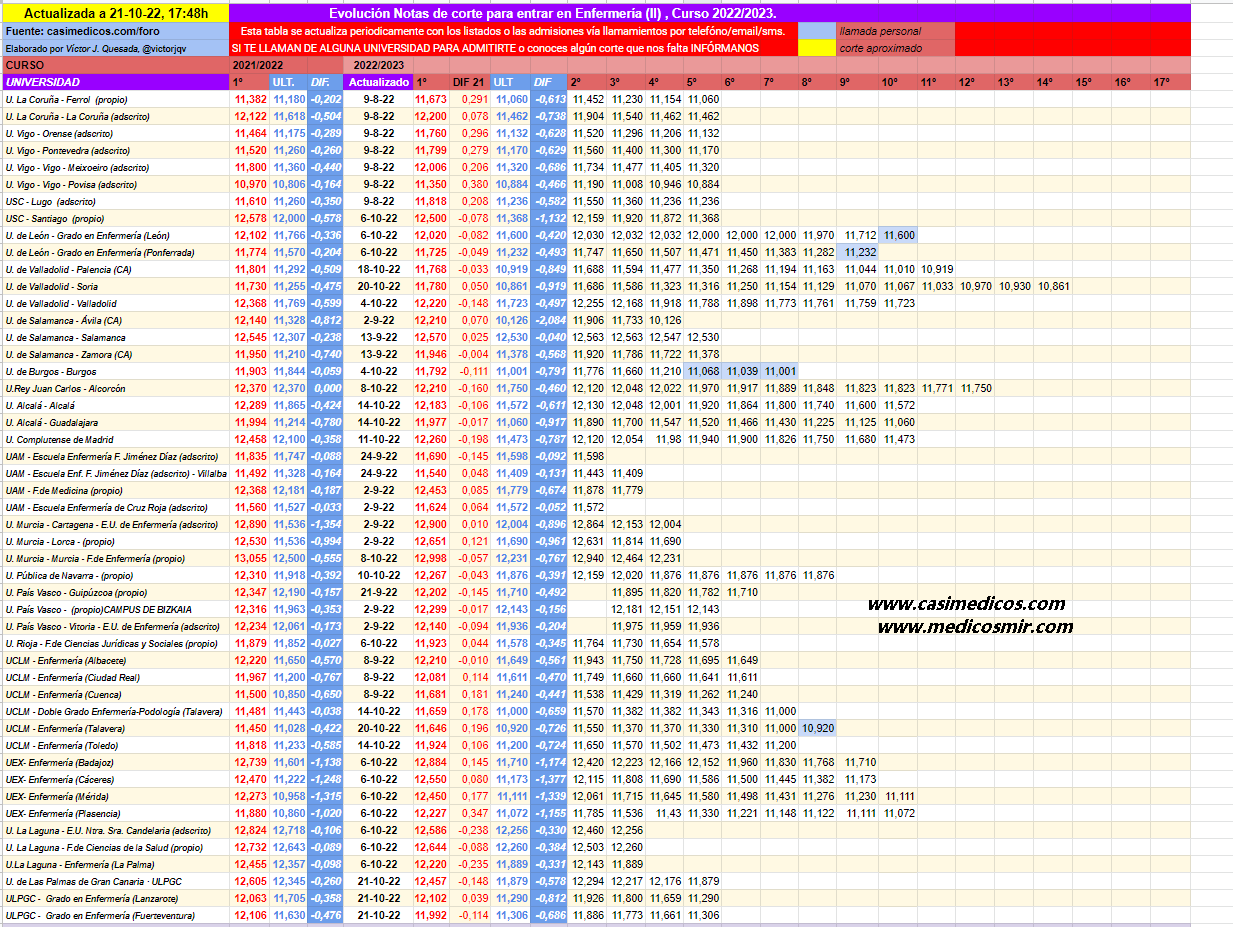This screenshot has width=1233, height=927.
Task: Click the -1,354 DIF value in the Cartagena row
Action: 325,524
